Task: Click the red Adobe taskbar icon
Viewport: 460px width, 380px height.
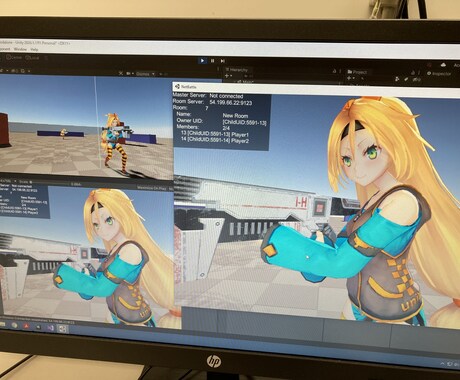Action: click(26, 326)
